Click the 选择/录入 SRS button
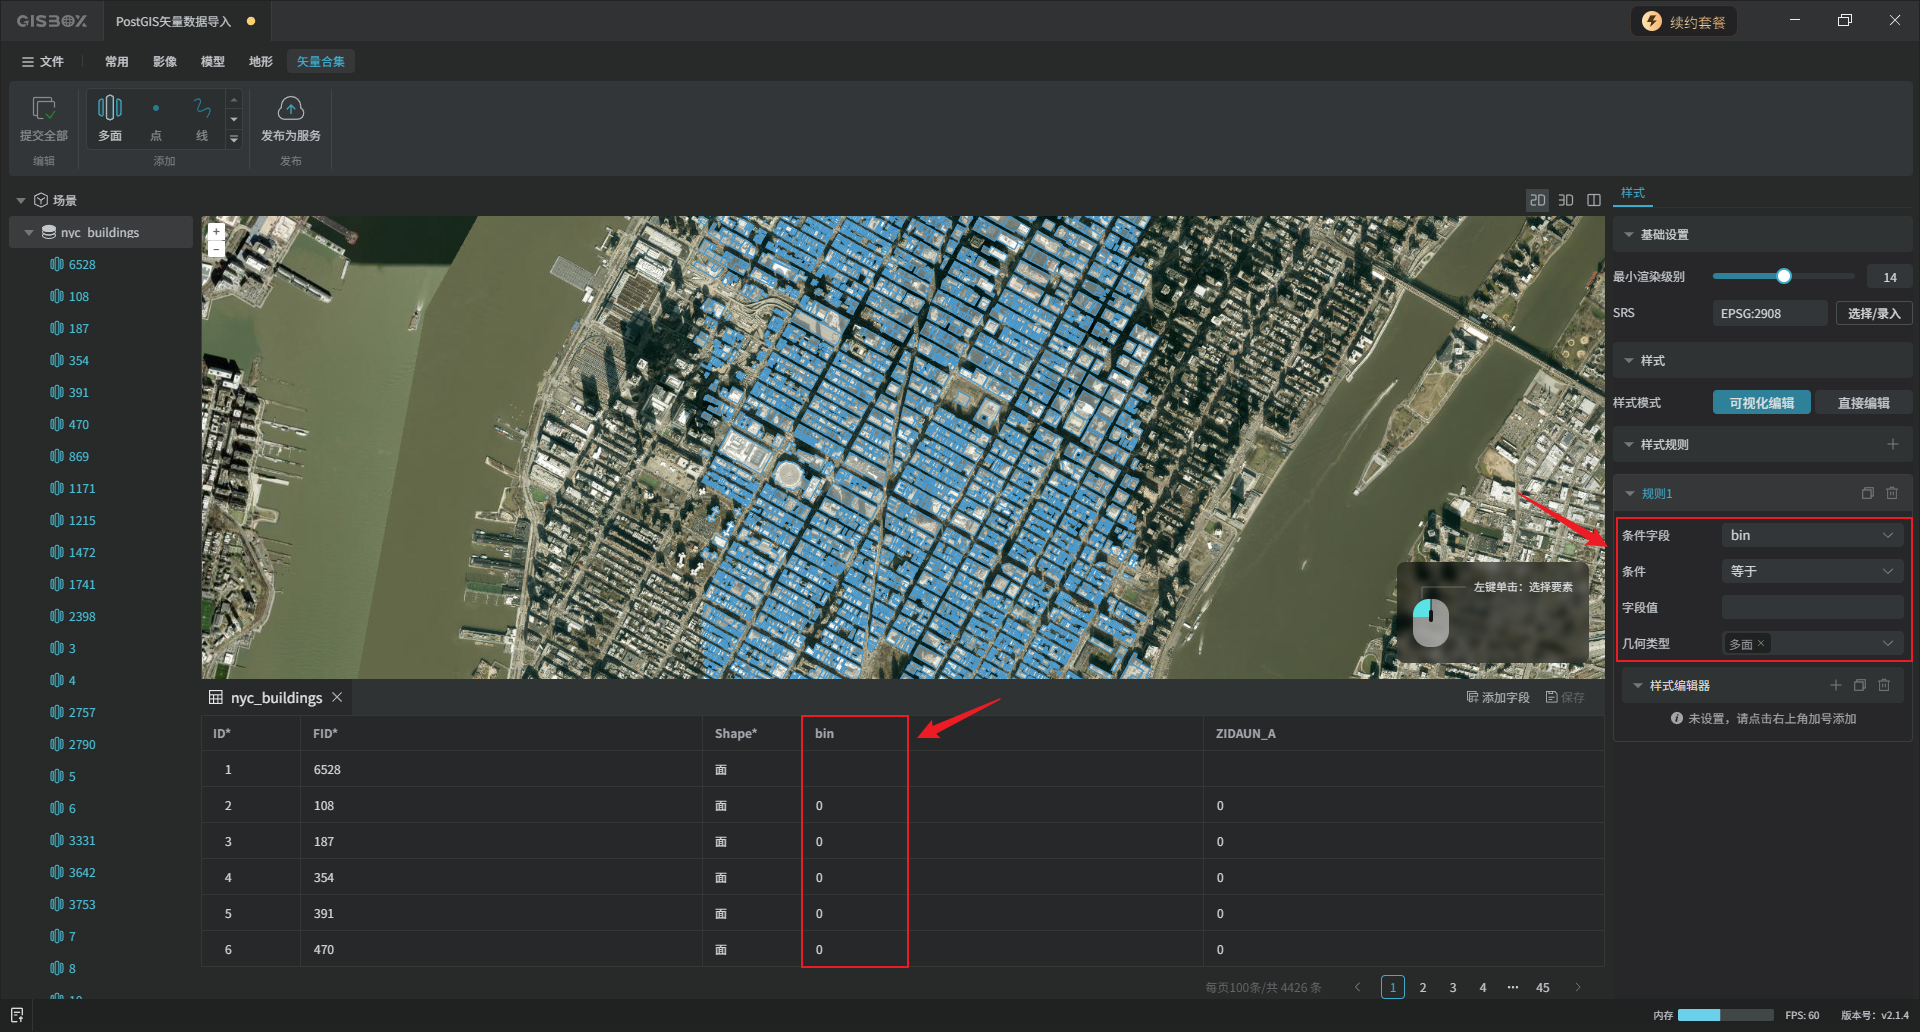Screen dimensions: 1920x1032 point(1873,313)
